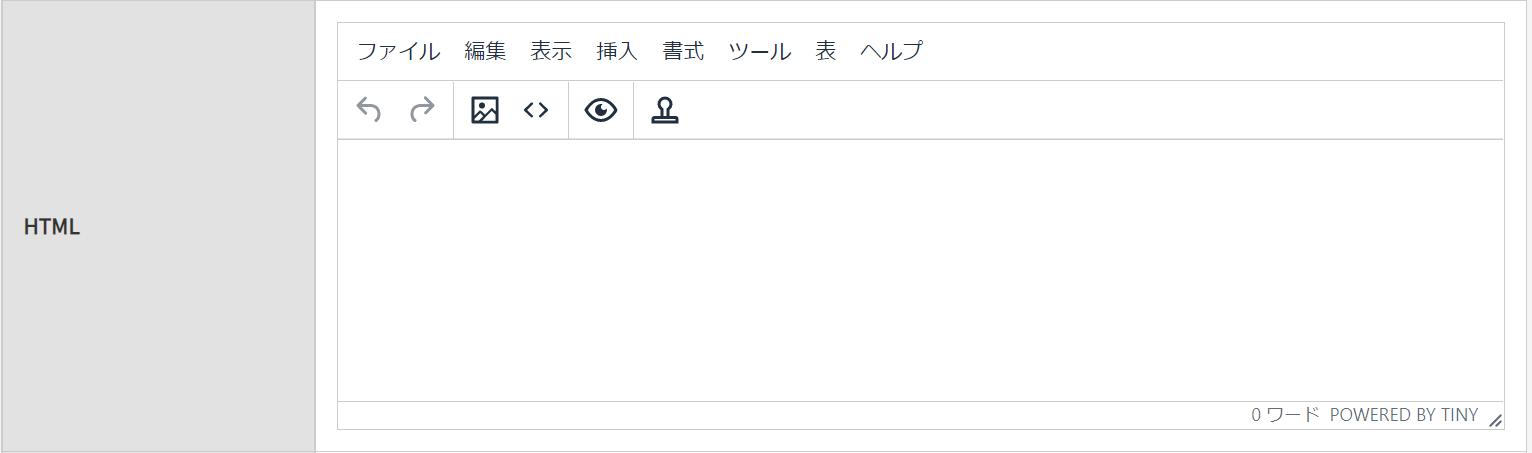Open the source code editor icon
The height and width of the screenshot is (453, 1532).
[x=536, y=110]
